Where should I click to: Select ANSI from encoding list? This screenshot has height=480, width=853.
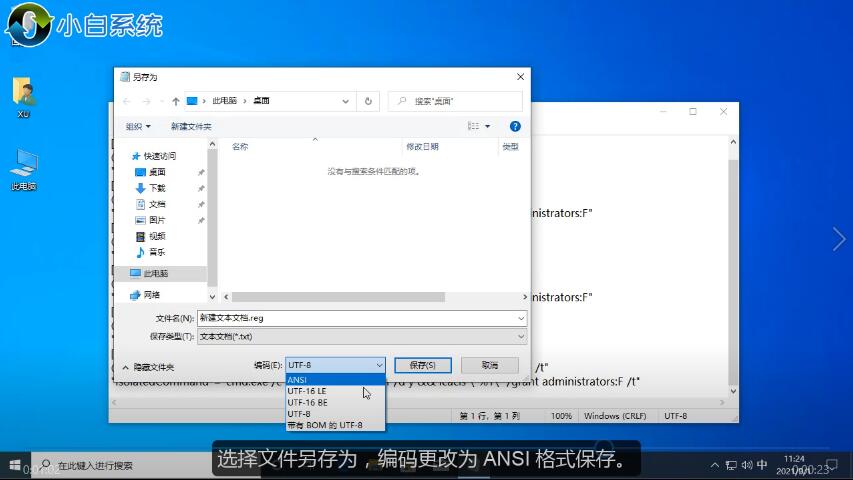(x=298, y=380)
